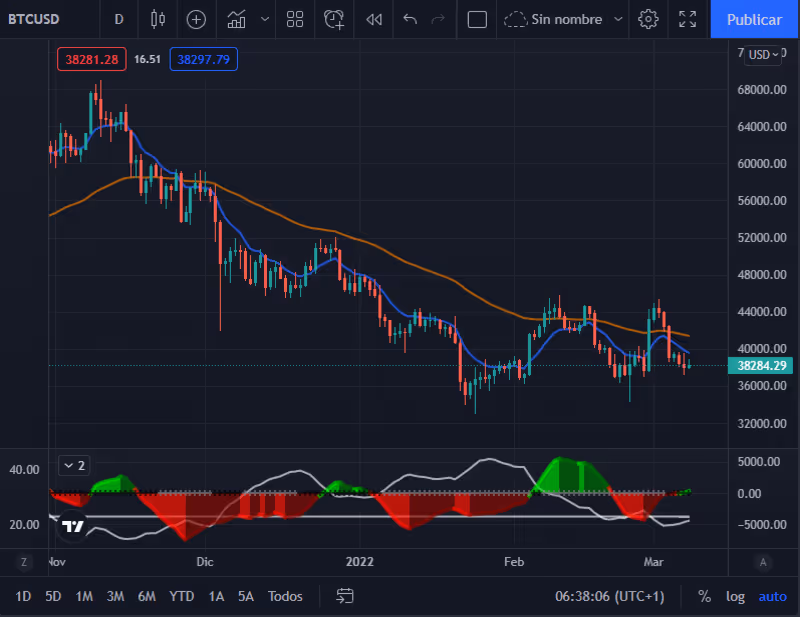Click the Publicar button
Viewport: 800px width, 617px height.
[754, 19]
